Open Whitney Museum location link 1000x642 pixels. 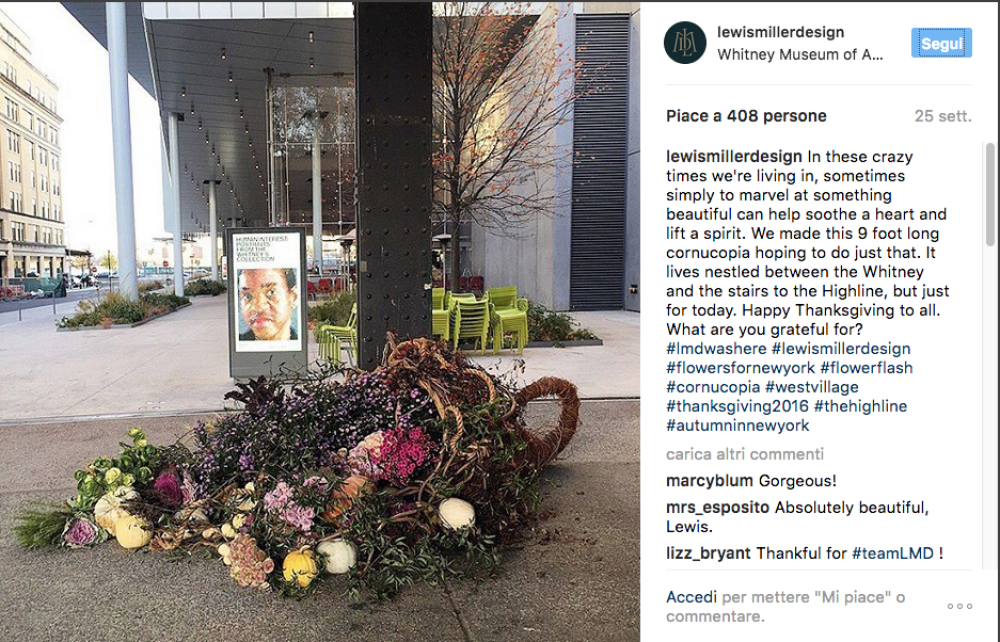pos(800,55)
